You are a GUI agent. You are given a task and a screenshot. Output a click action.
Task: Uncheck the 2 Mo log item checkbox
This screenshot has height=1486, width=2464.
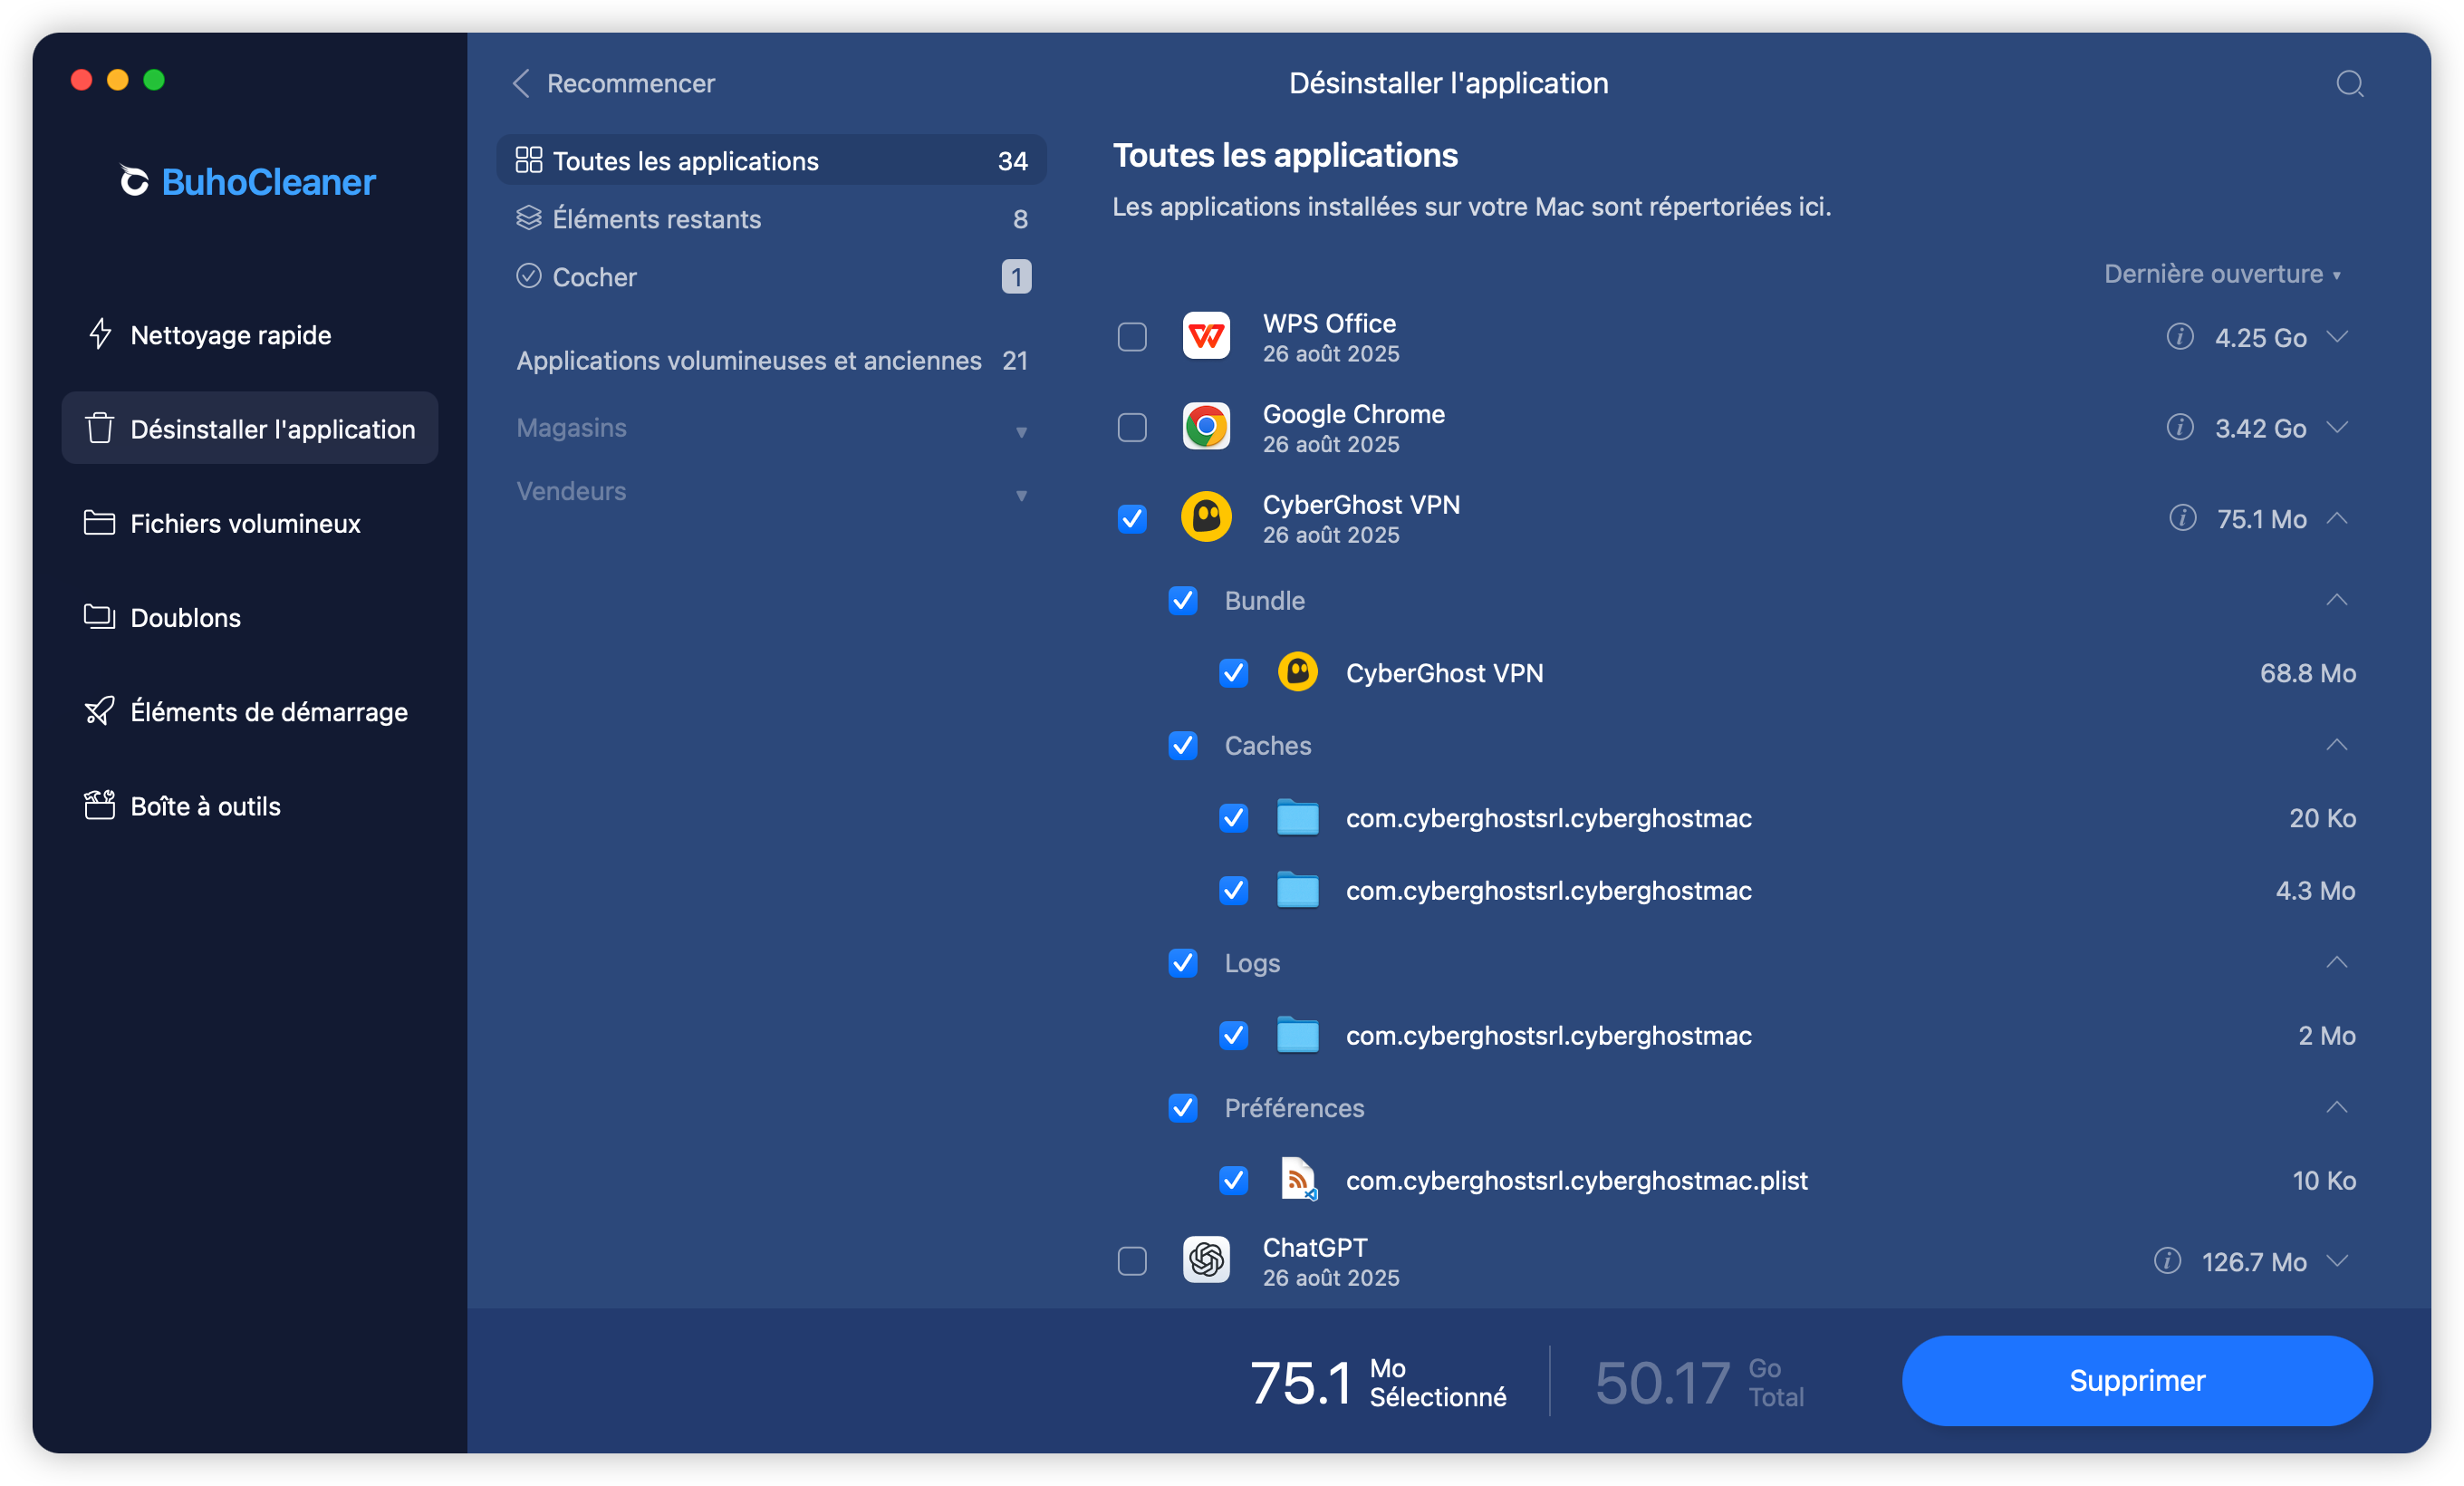(1233, 1035)
